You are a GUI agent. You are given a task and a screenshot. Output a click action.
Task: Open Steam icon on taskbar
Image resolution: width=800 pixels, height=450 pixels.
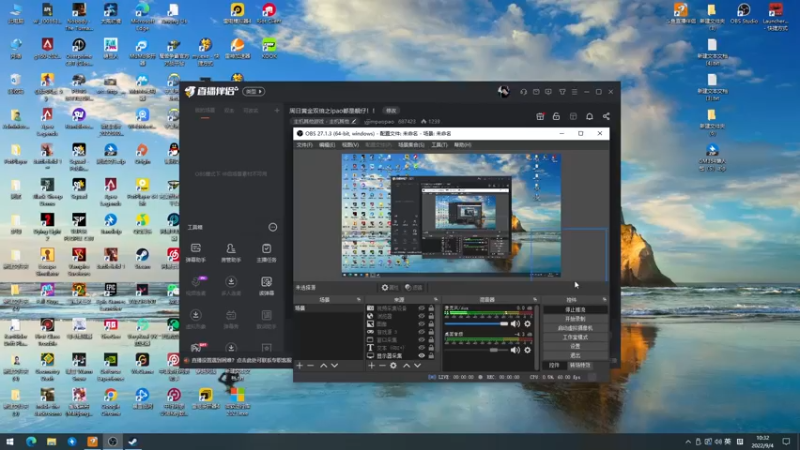pos(133,441)
